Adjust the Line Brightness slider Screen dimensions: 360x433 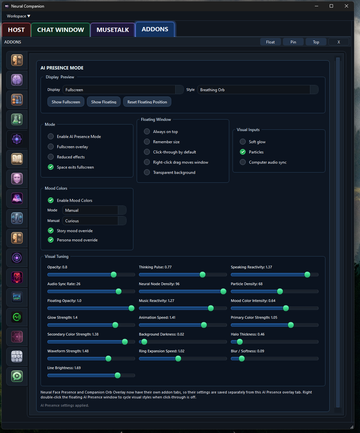[91, 375]
